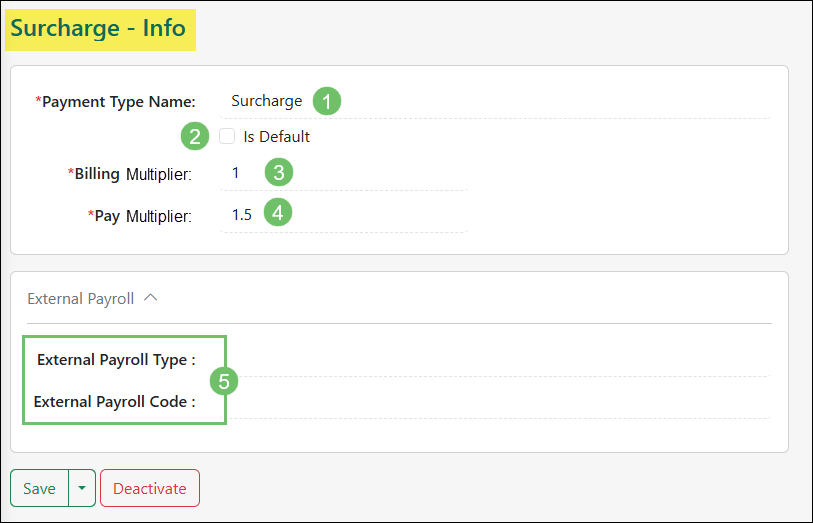Viewport: 813px width, 523px height.
Task: Click the Deactivate button
Action: point(150,488)
